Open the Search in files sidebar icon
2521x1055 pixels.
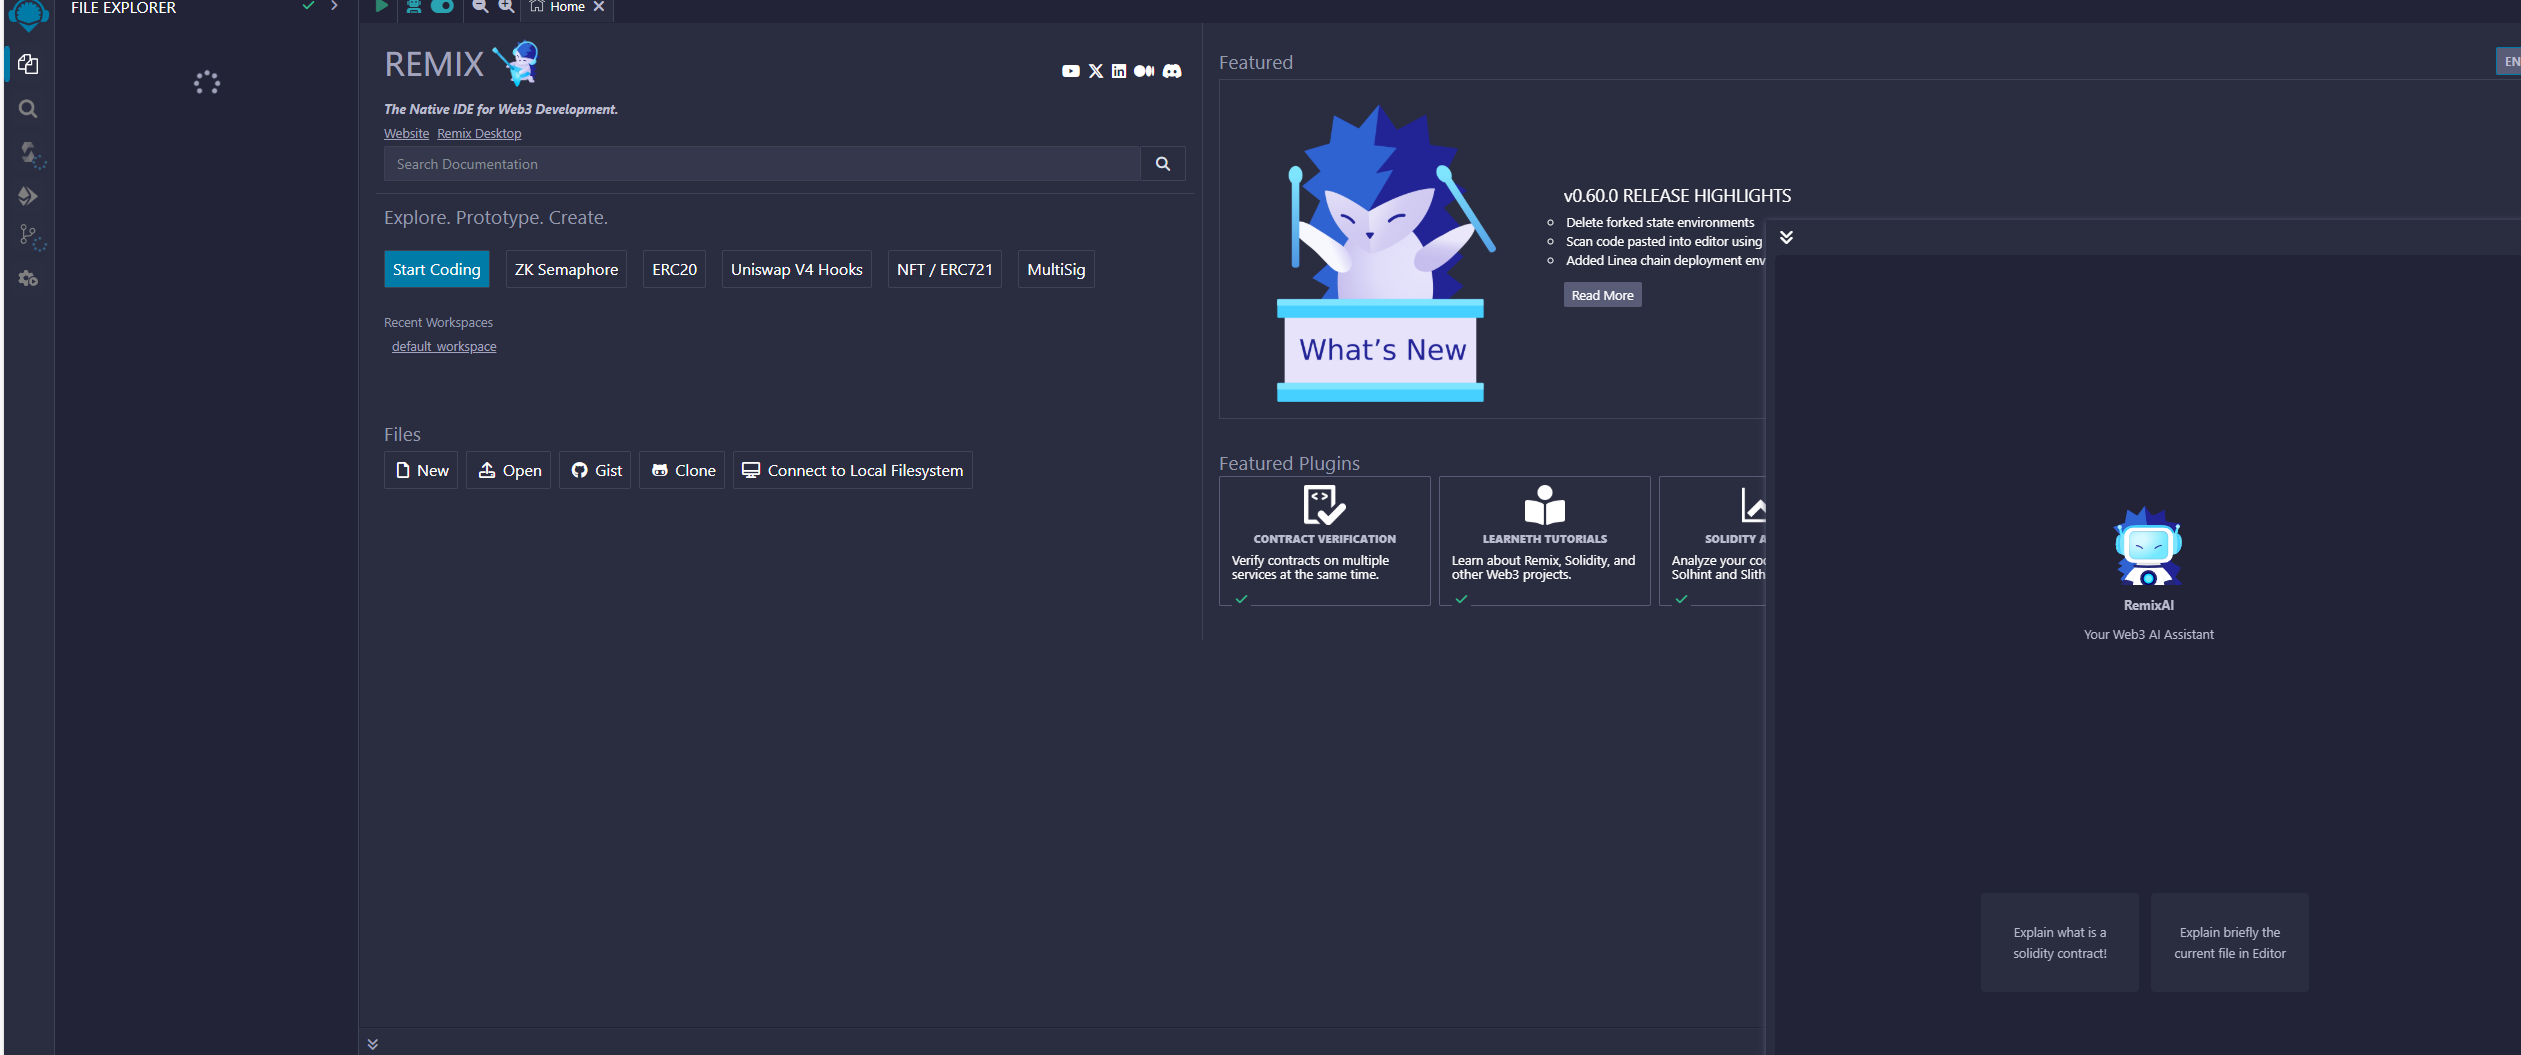click(28, 109)
